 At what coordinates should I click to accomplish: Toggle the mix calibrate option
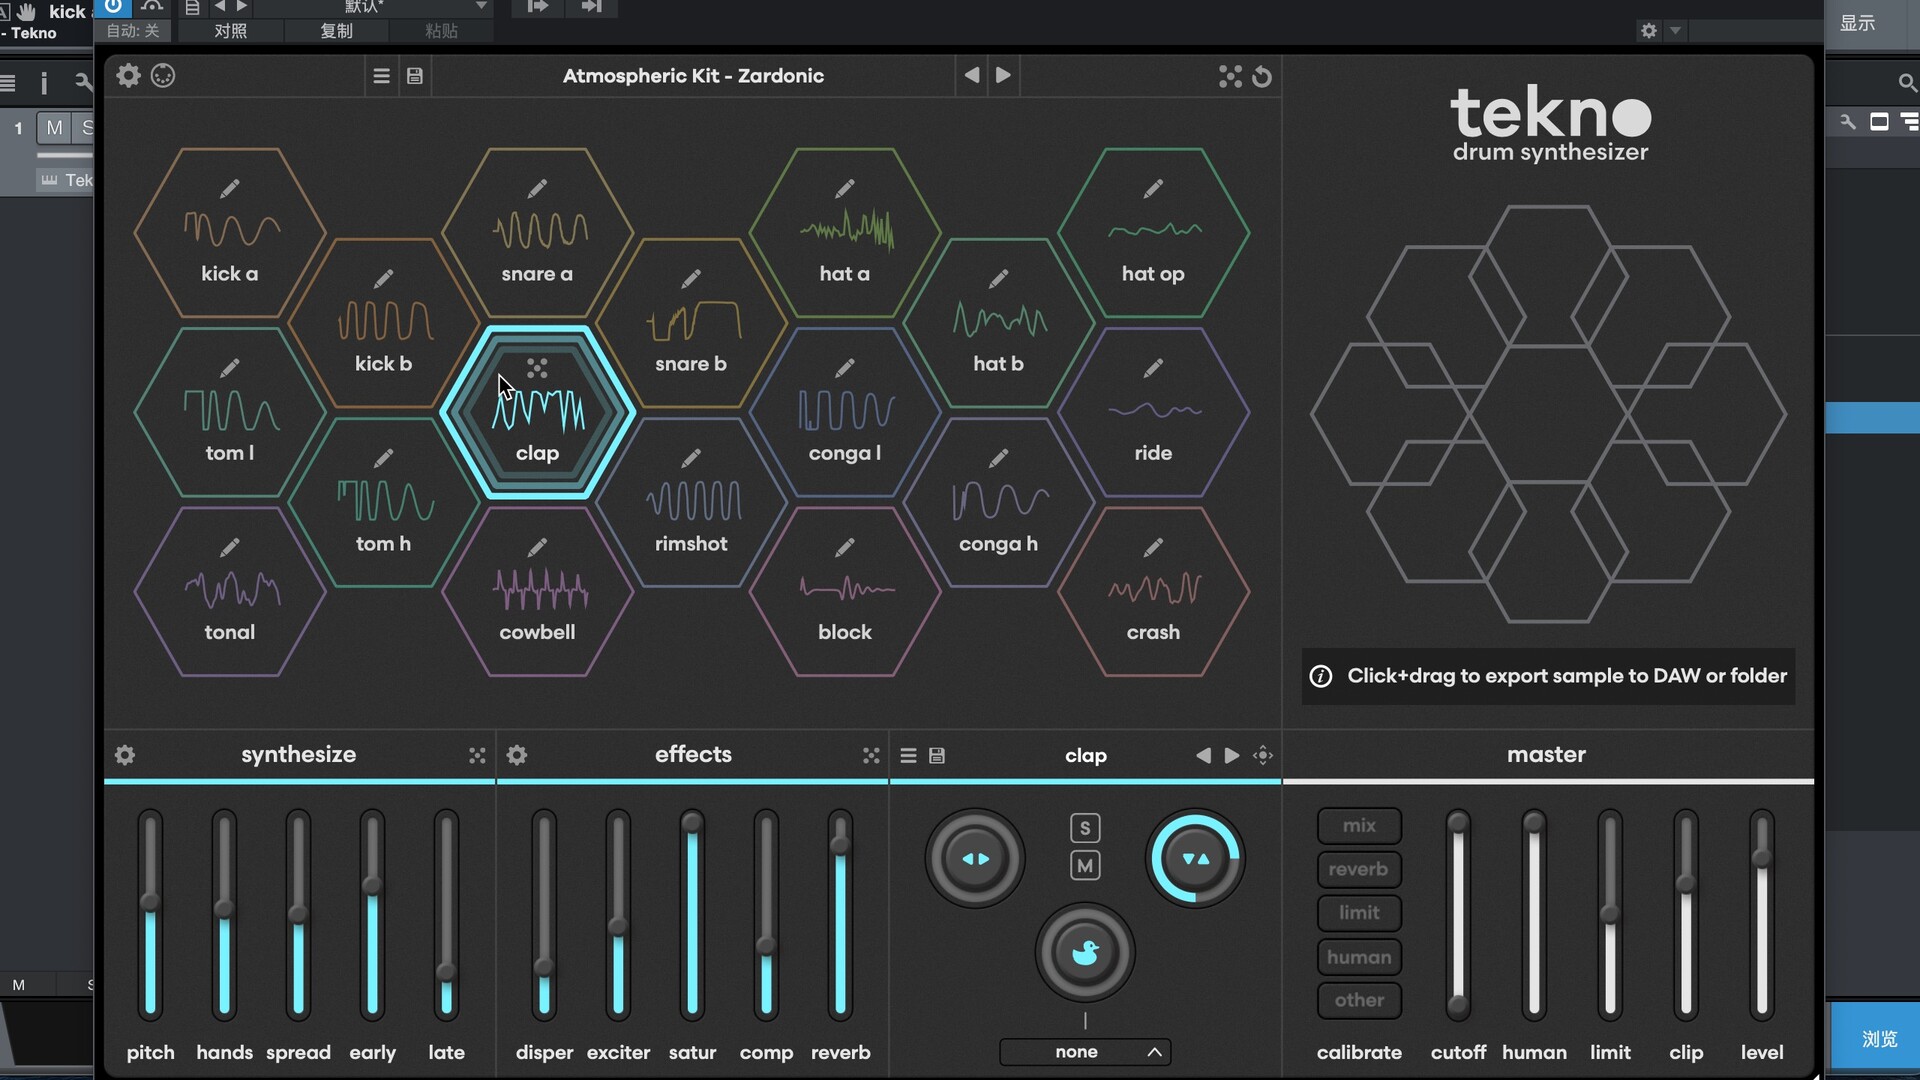coord(1359,826)
